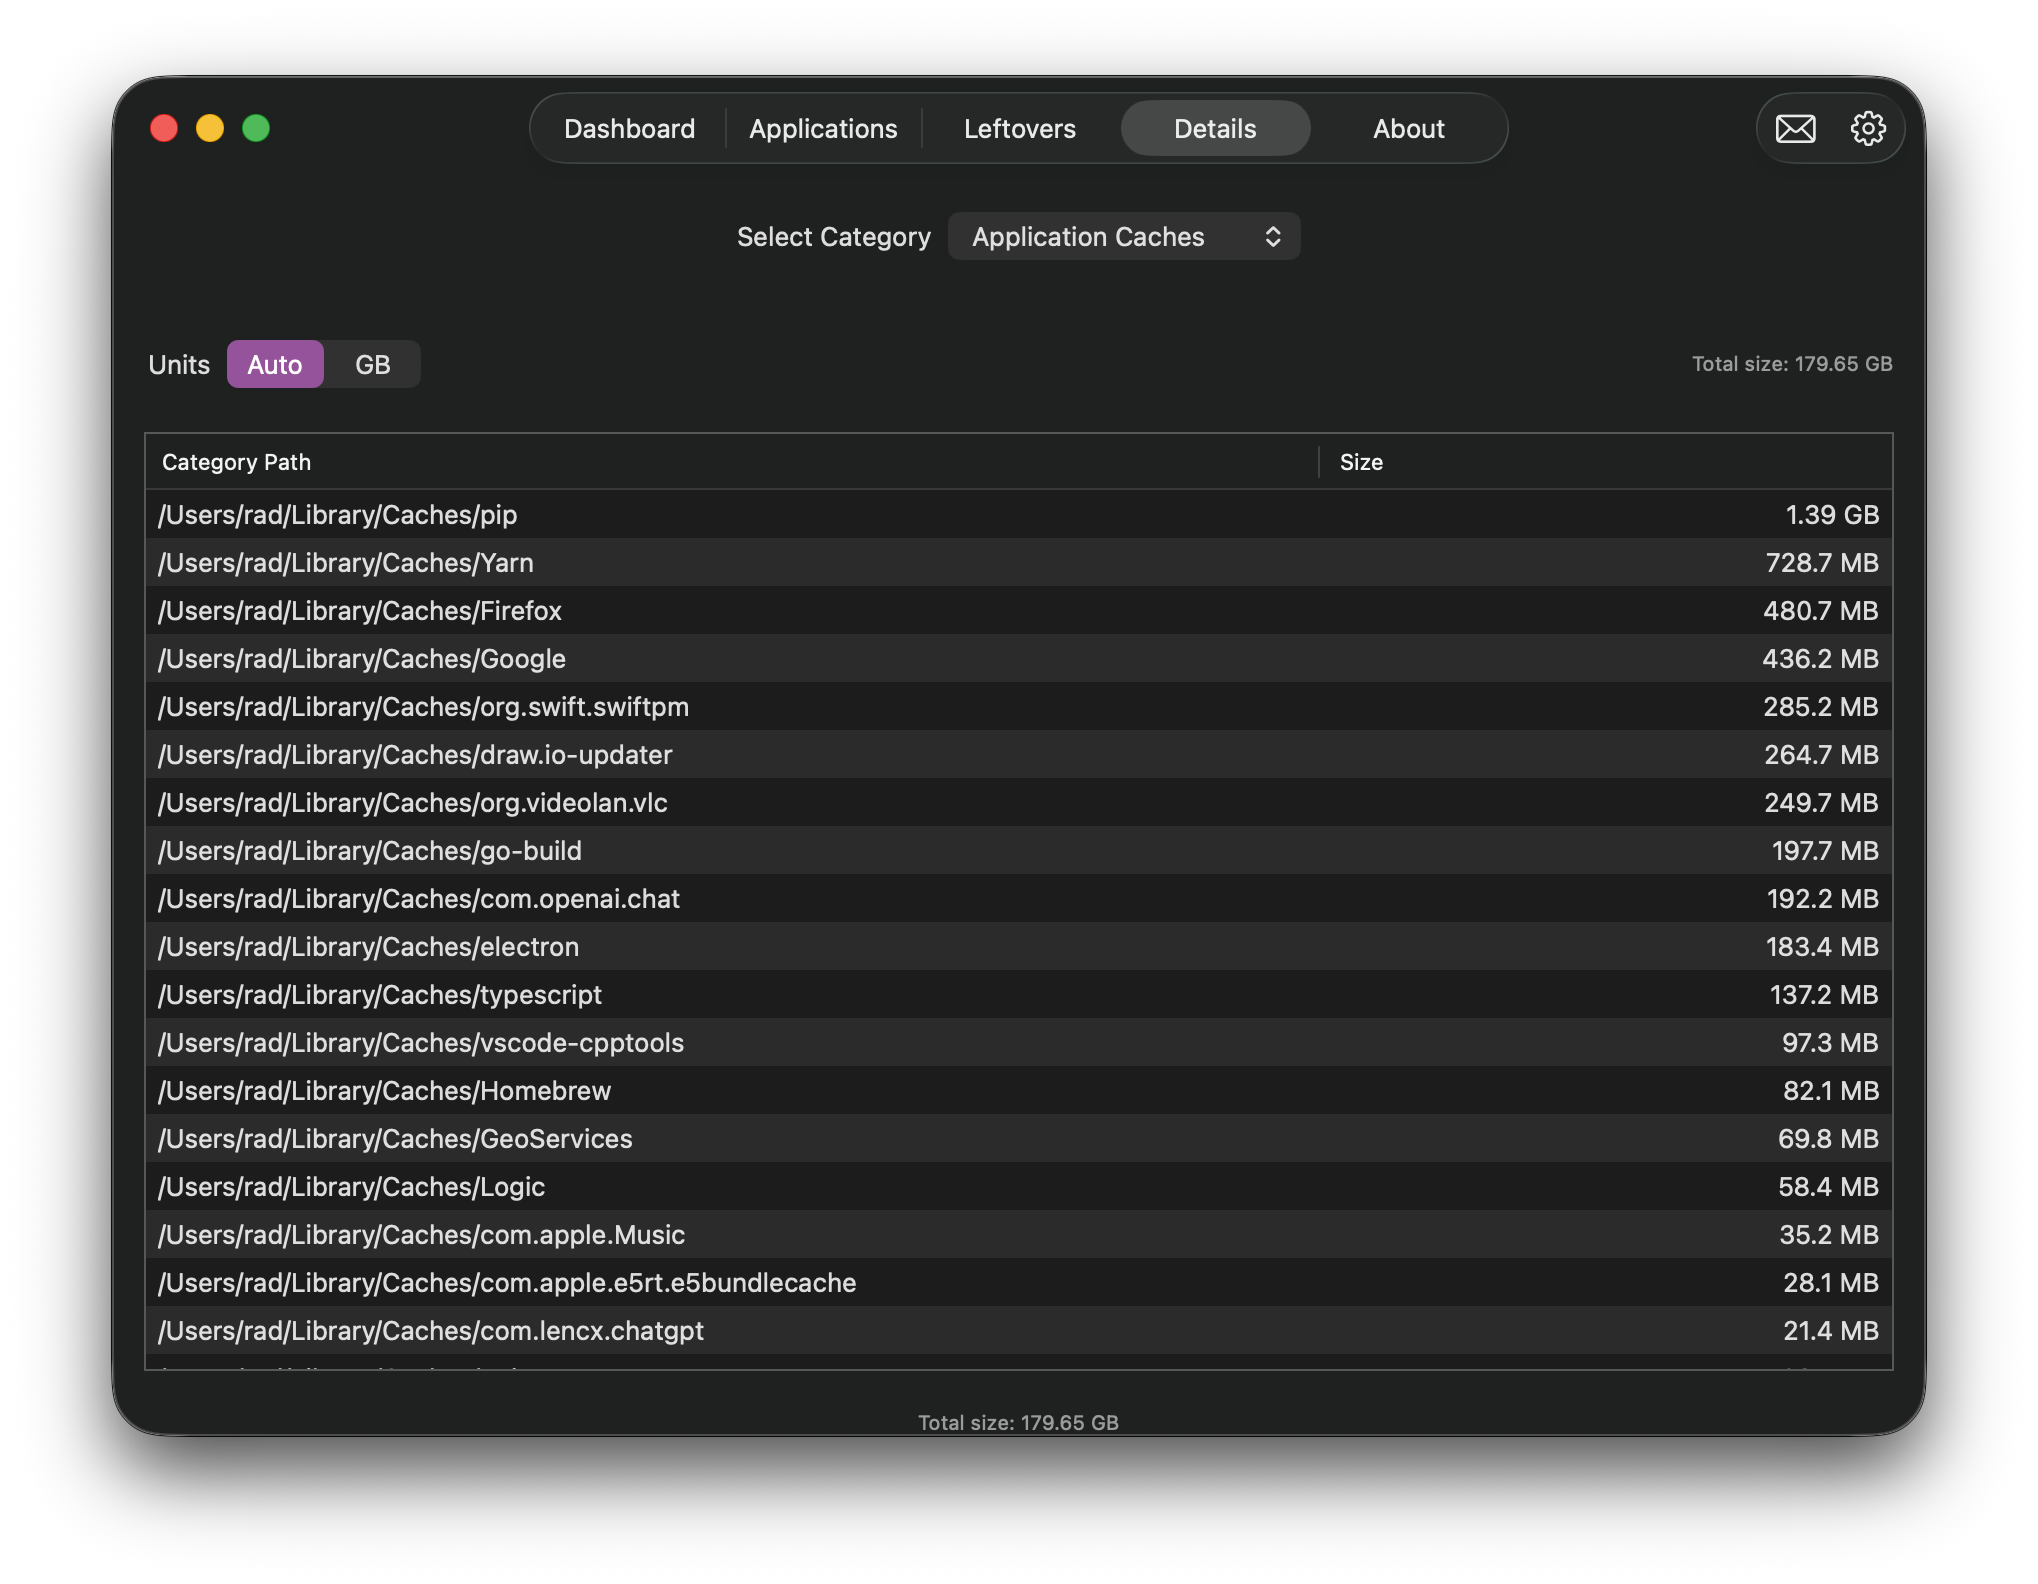Select the org.videolan.vlc cache row
The height and width of the screenshot is (1584, 2038).
pyautogui.click(x=1019, y=803)
